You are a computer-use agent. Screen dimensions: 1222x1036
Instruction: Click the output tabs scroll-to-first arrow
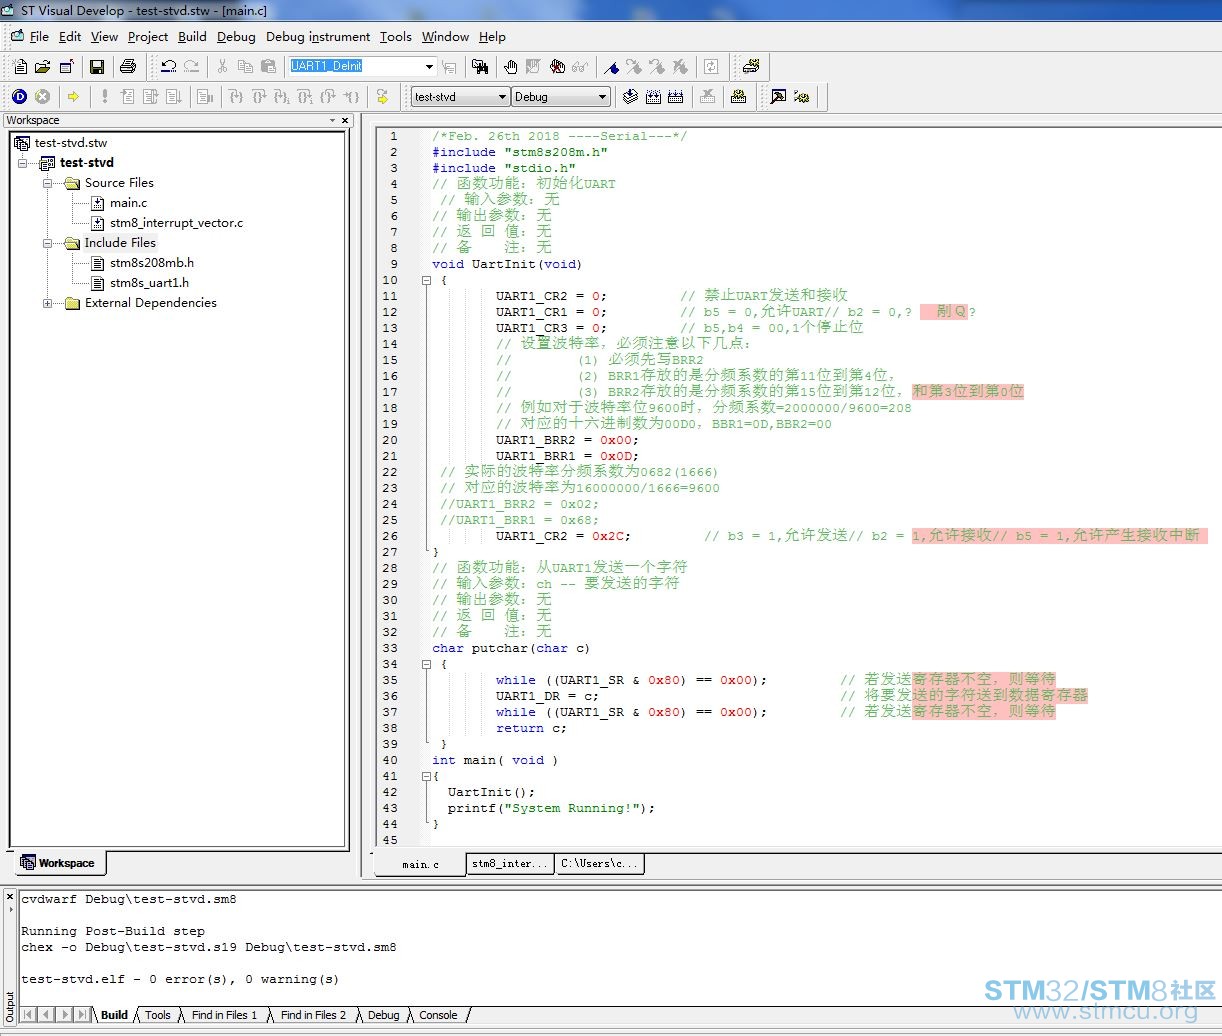coord(28,1015)
